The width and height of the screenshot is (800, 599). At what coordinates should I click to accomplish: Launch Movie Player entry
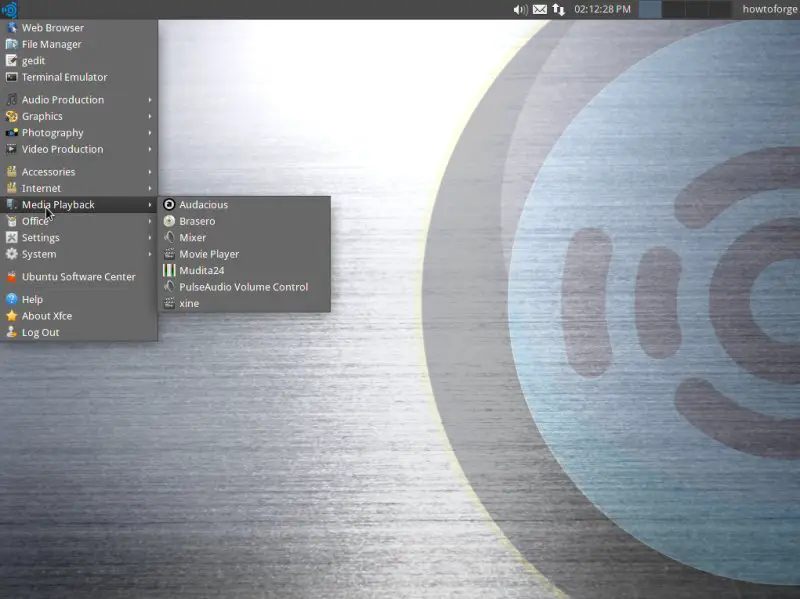pyautogui.click(x=244, y=254)
